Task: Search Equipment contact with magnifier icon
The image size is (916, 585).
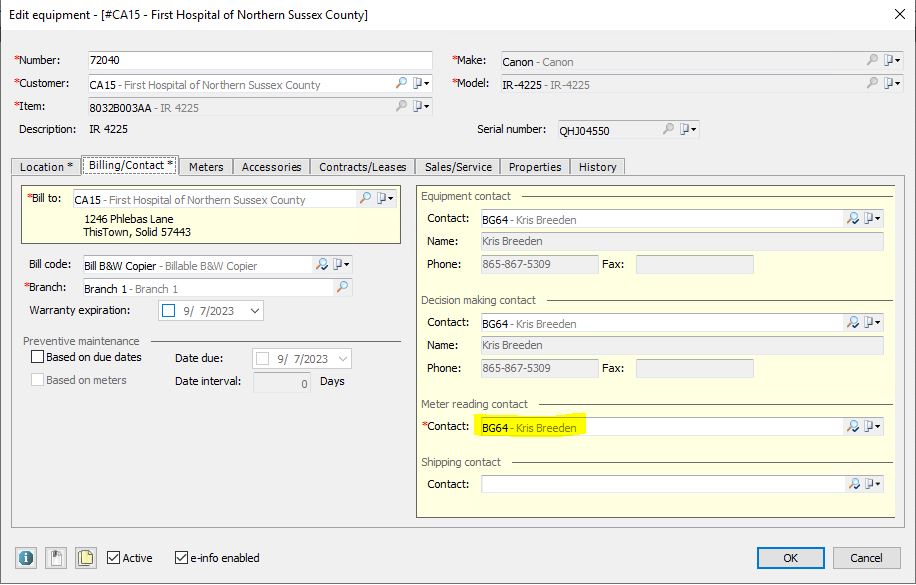Action: click(853, 219)
